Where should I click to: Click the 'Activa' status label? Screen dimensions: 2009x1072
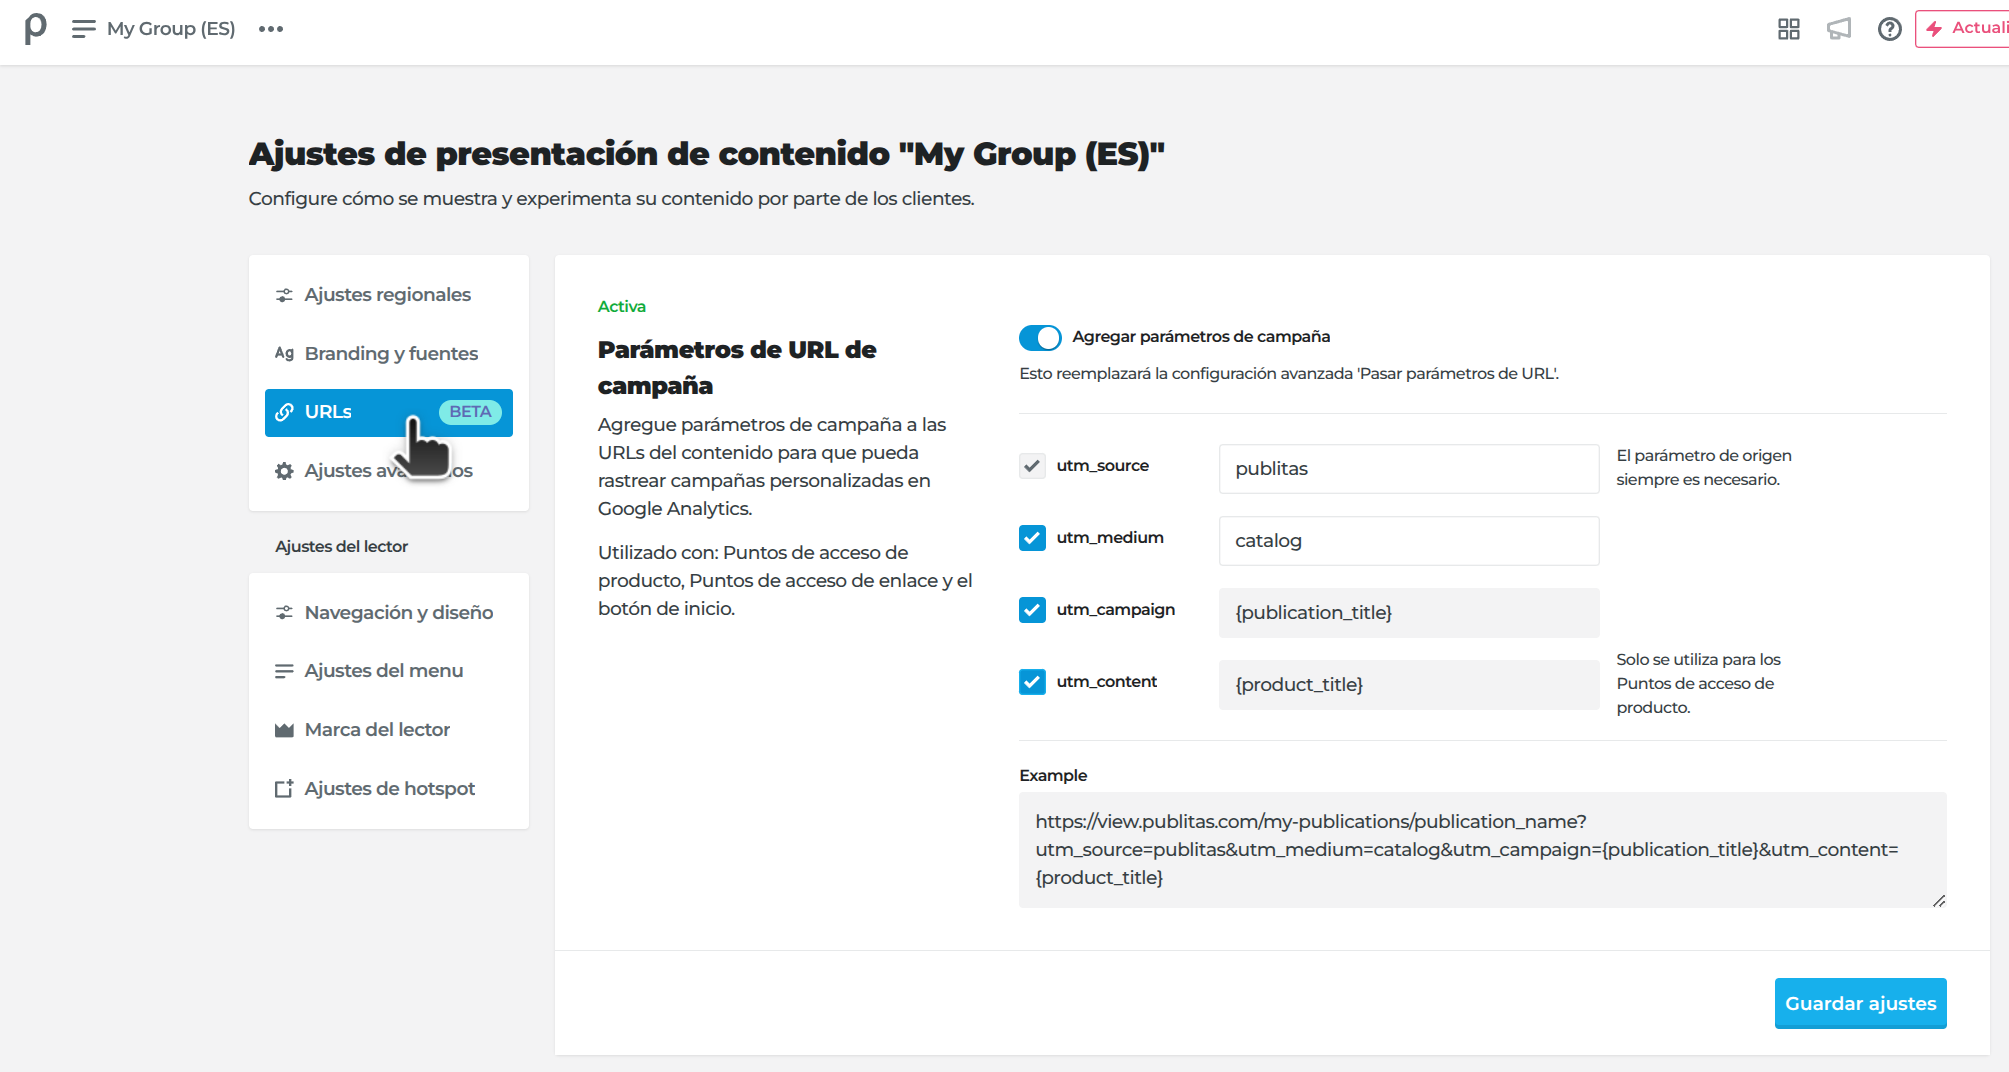[x=622, y=307]
